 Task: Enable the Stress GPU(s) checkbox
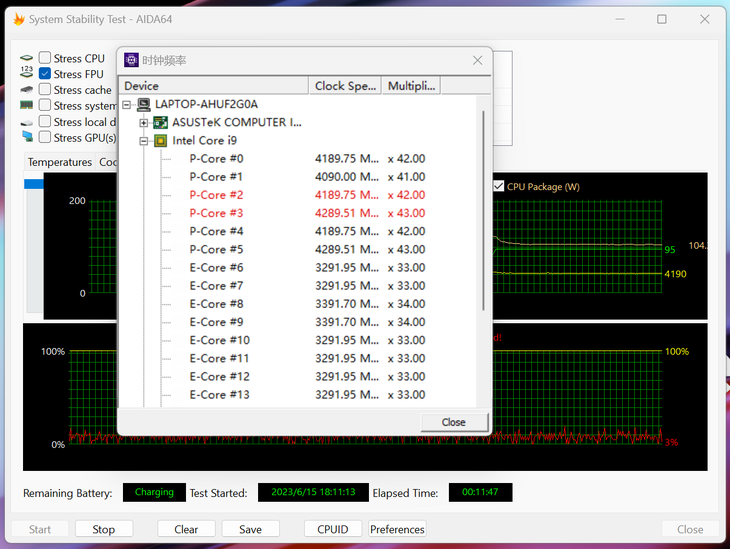(45, 137)
